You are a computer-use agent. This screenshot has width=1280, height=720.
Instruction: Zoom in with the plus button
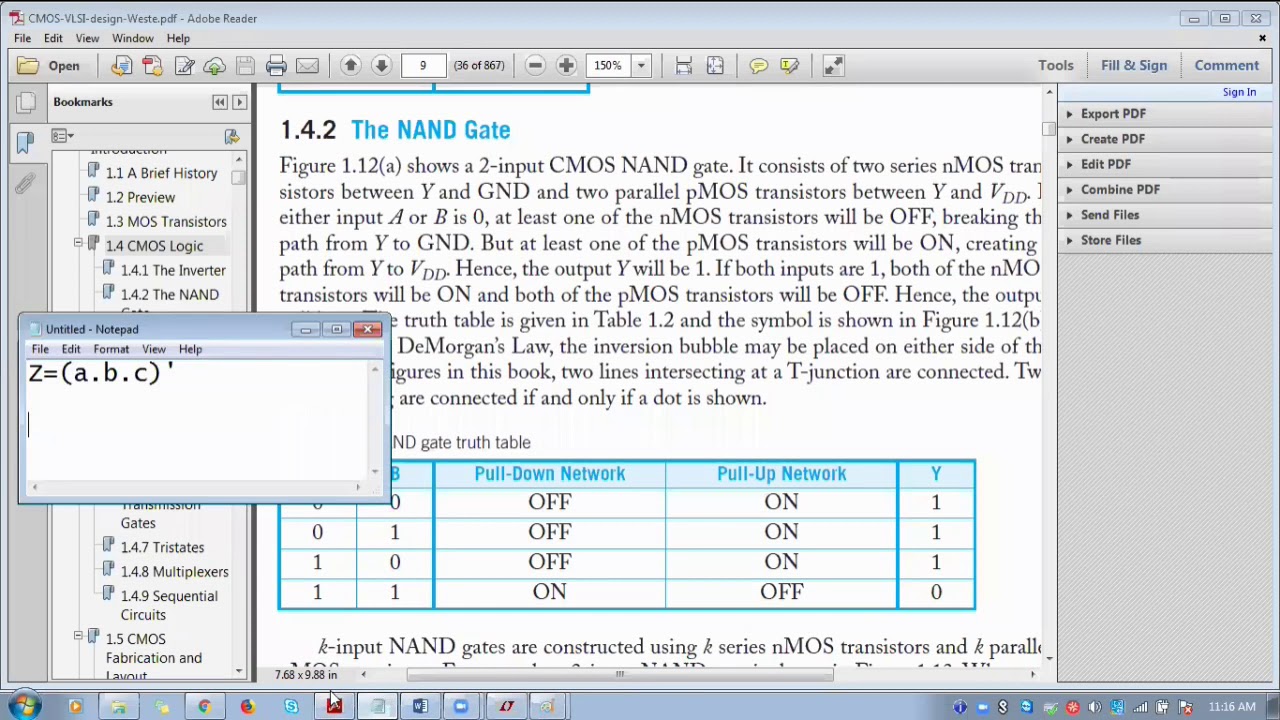click(566, 66)
